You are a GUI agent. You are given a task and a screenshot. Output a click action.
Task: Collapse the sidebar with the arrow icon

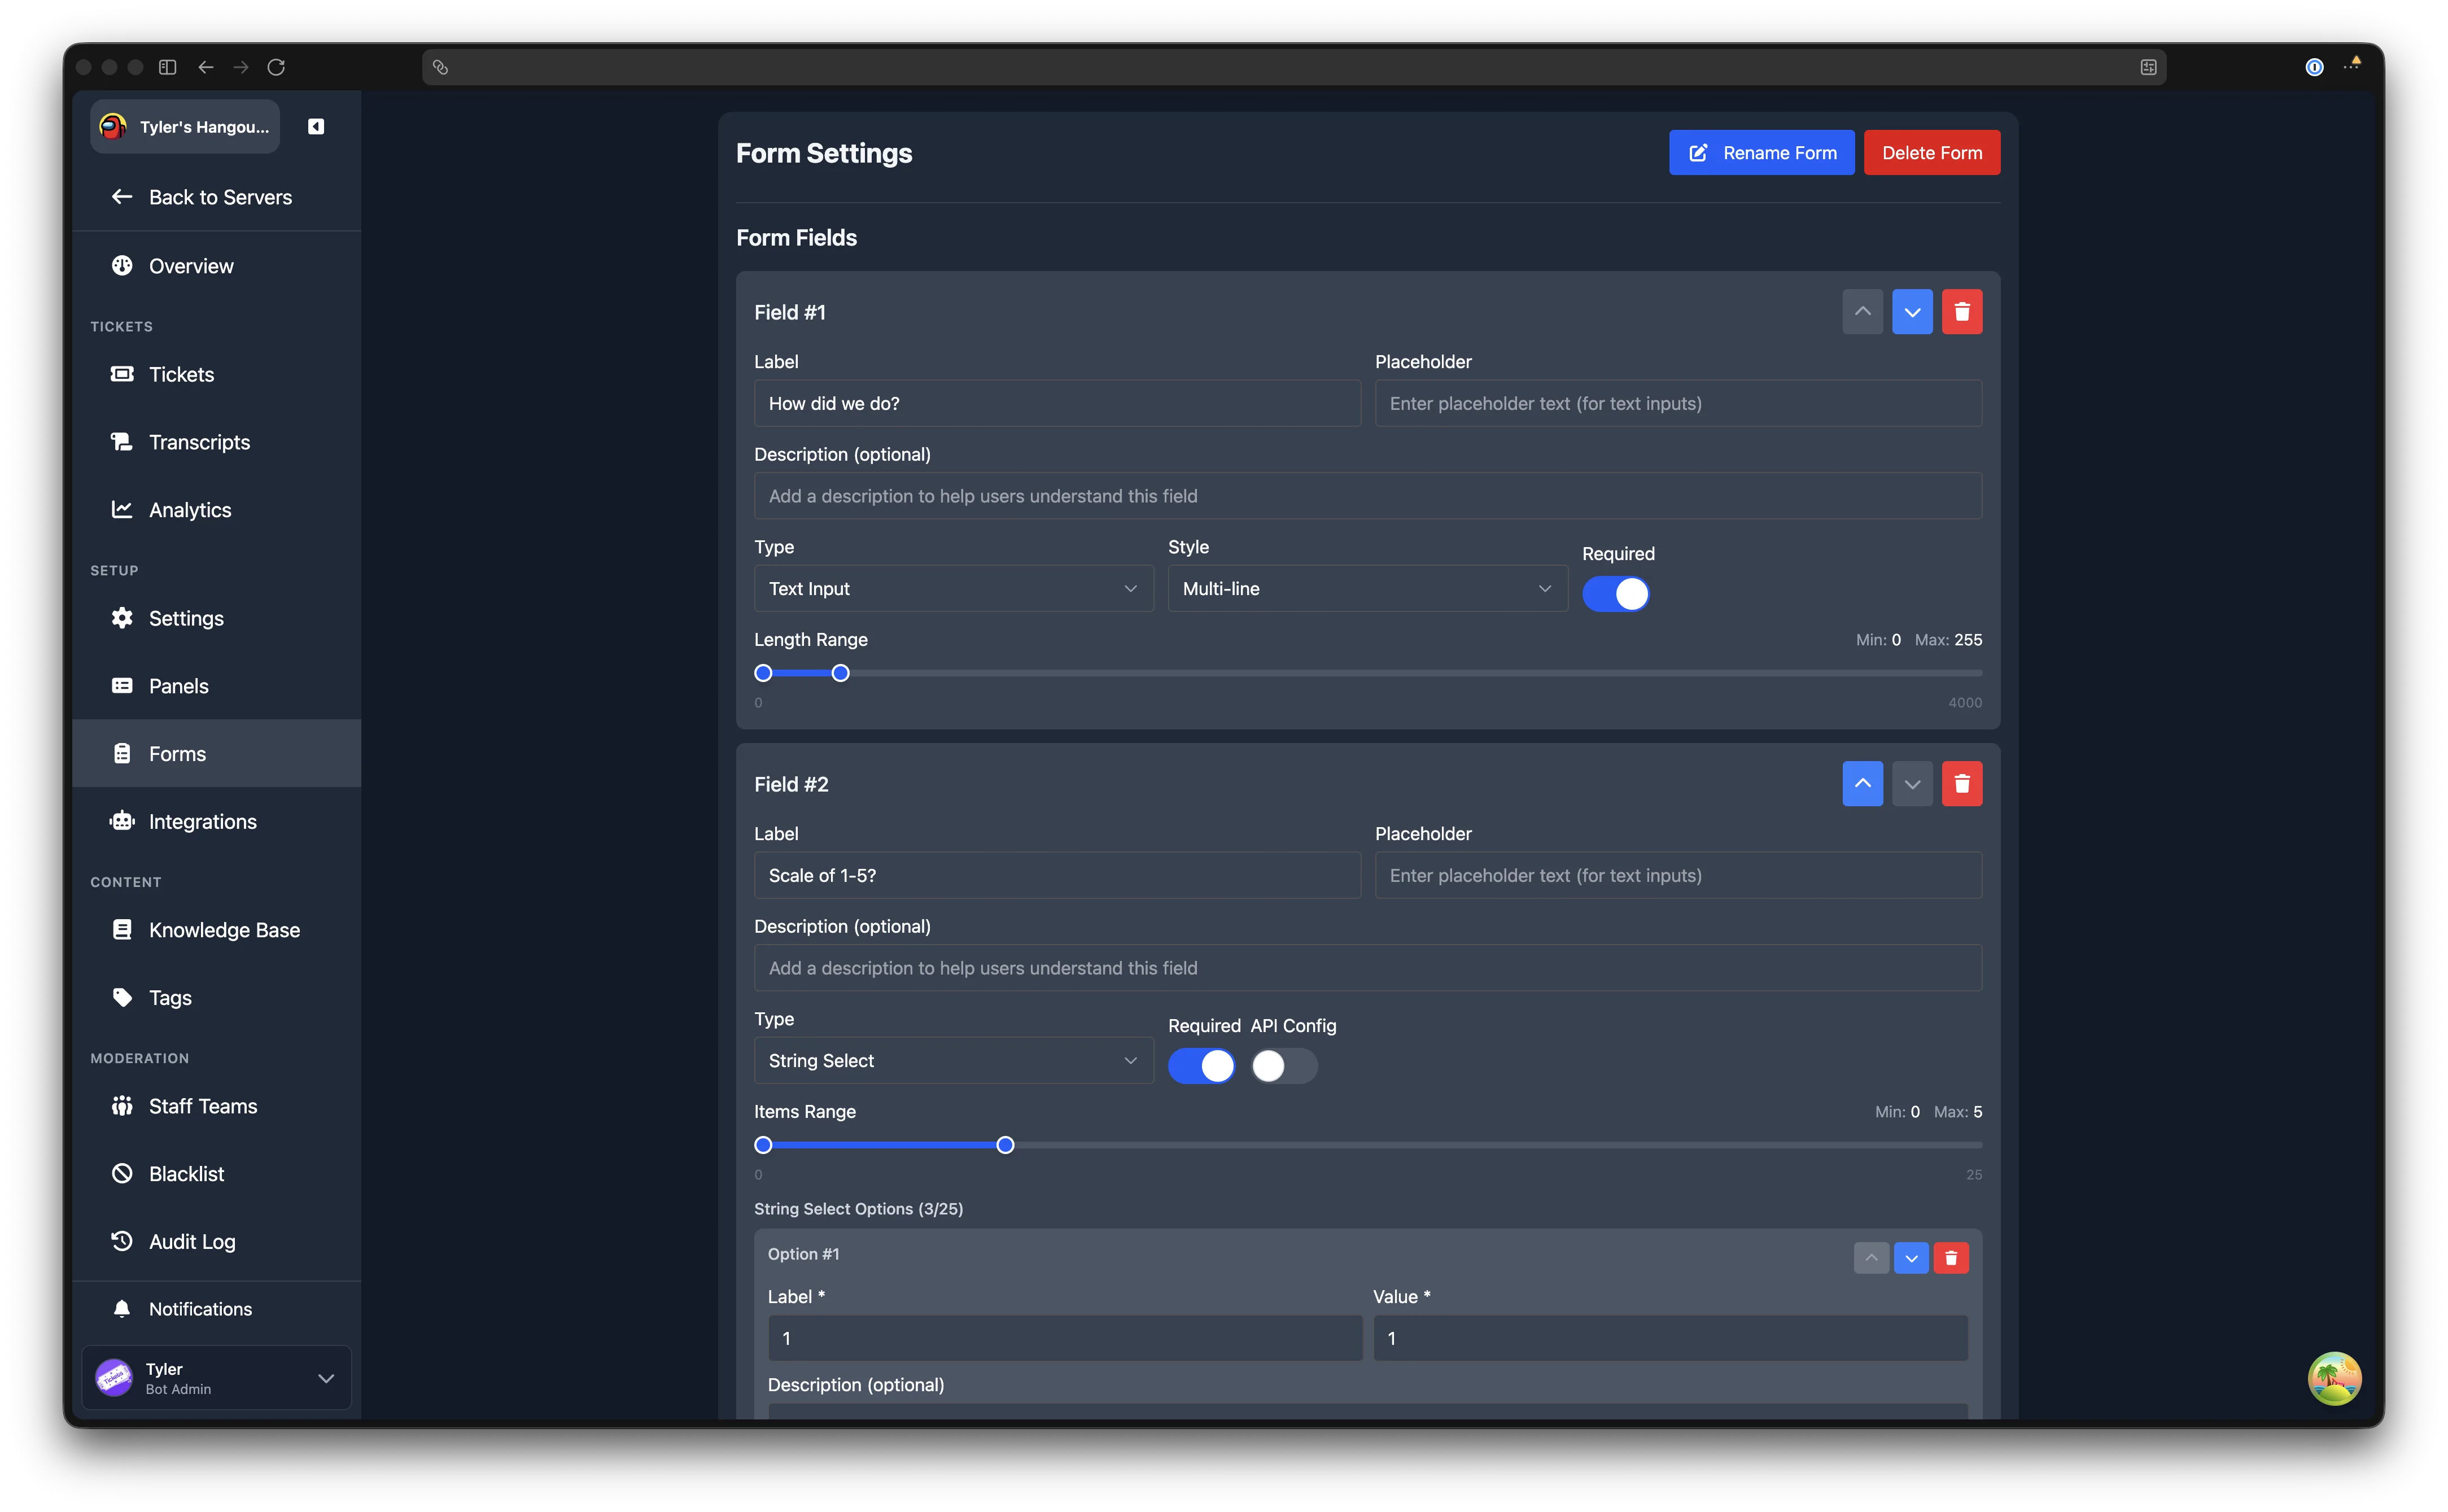(316, 126)
